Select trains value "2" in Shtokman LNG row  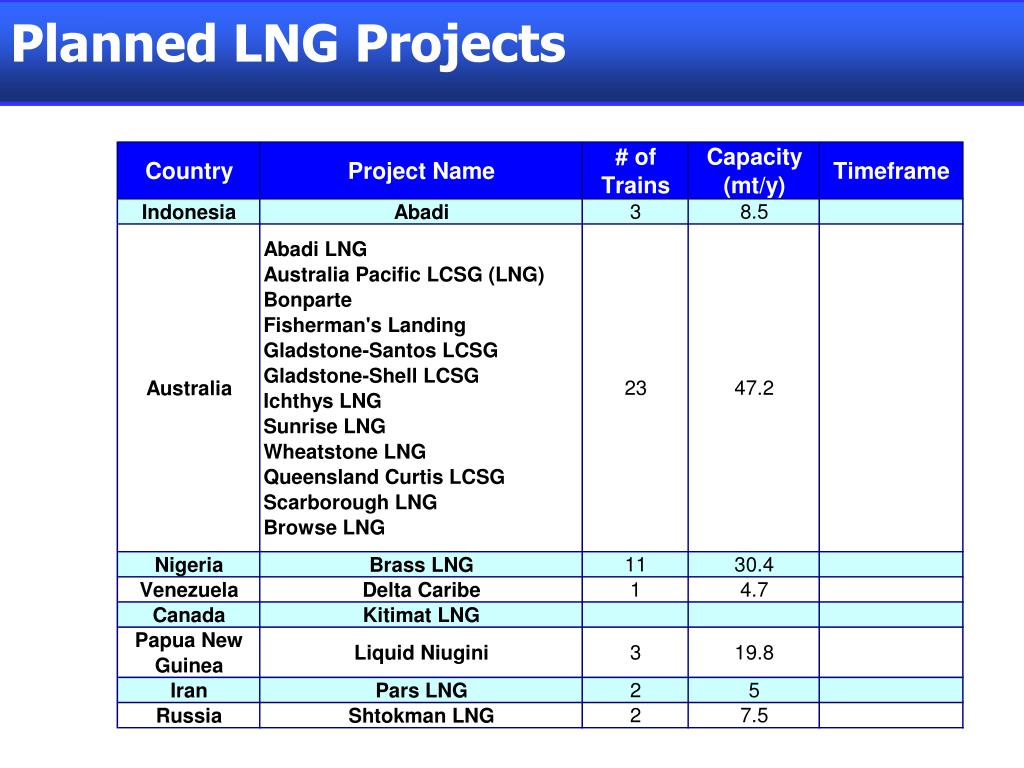point(635,716)
